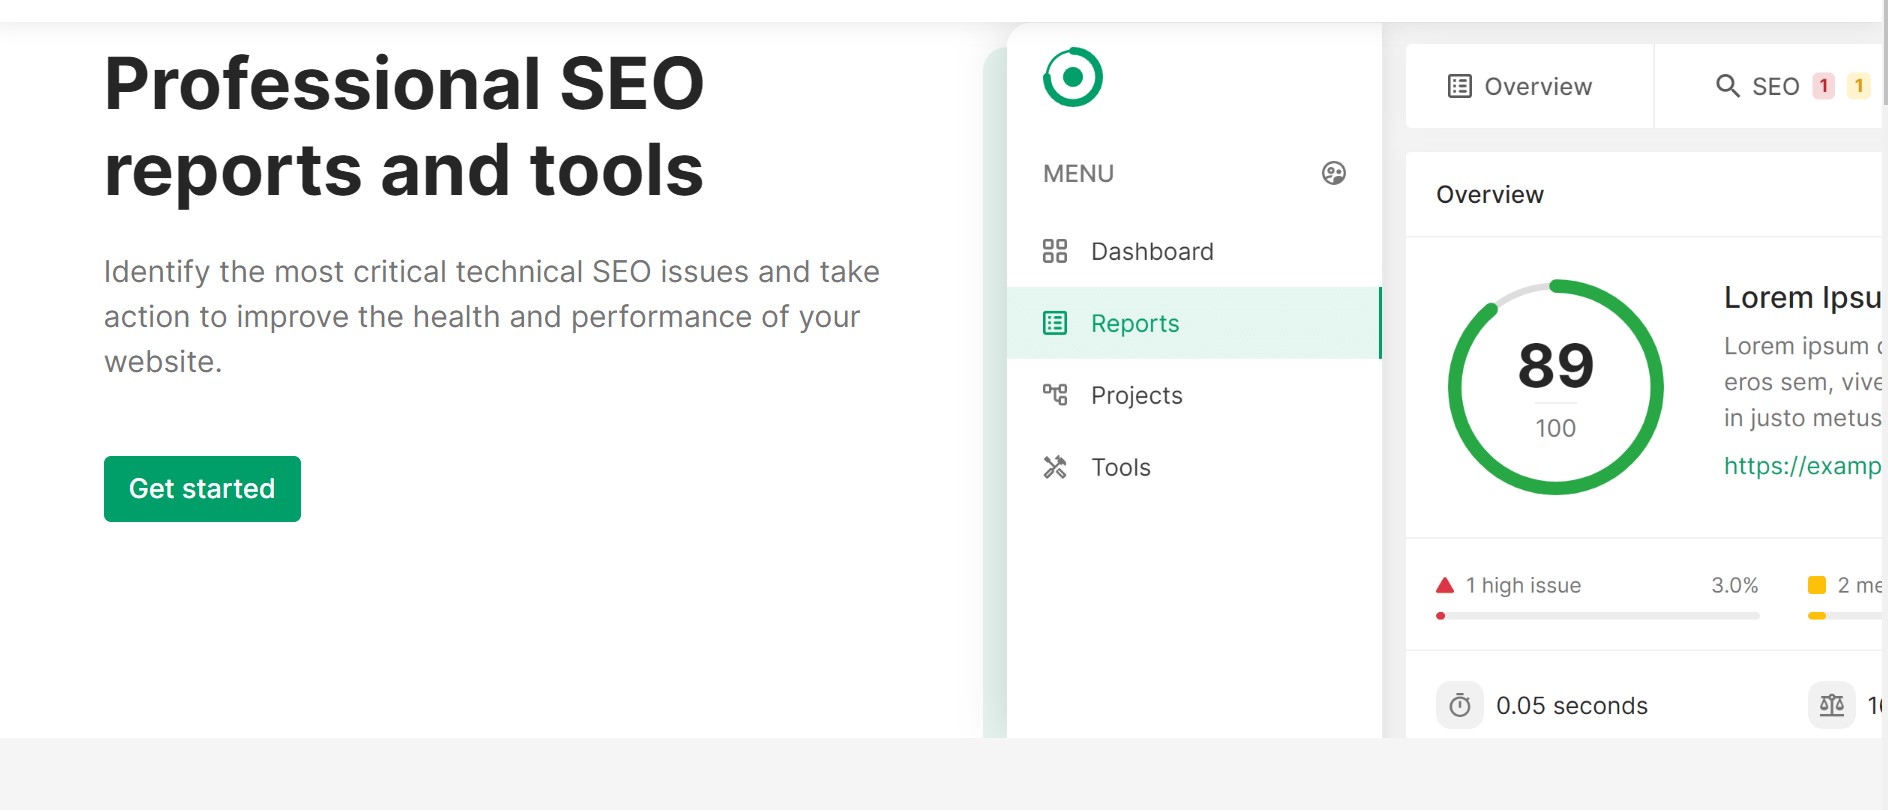Click the Projects tree icon
The height and width of the screenshot is (810, 1888).
tap(1055, 395)
